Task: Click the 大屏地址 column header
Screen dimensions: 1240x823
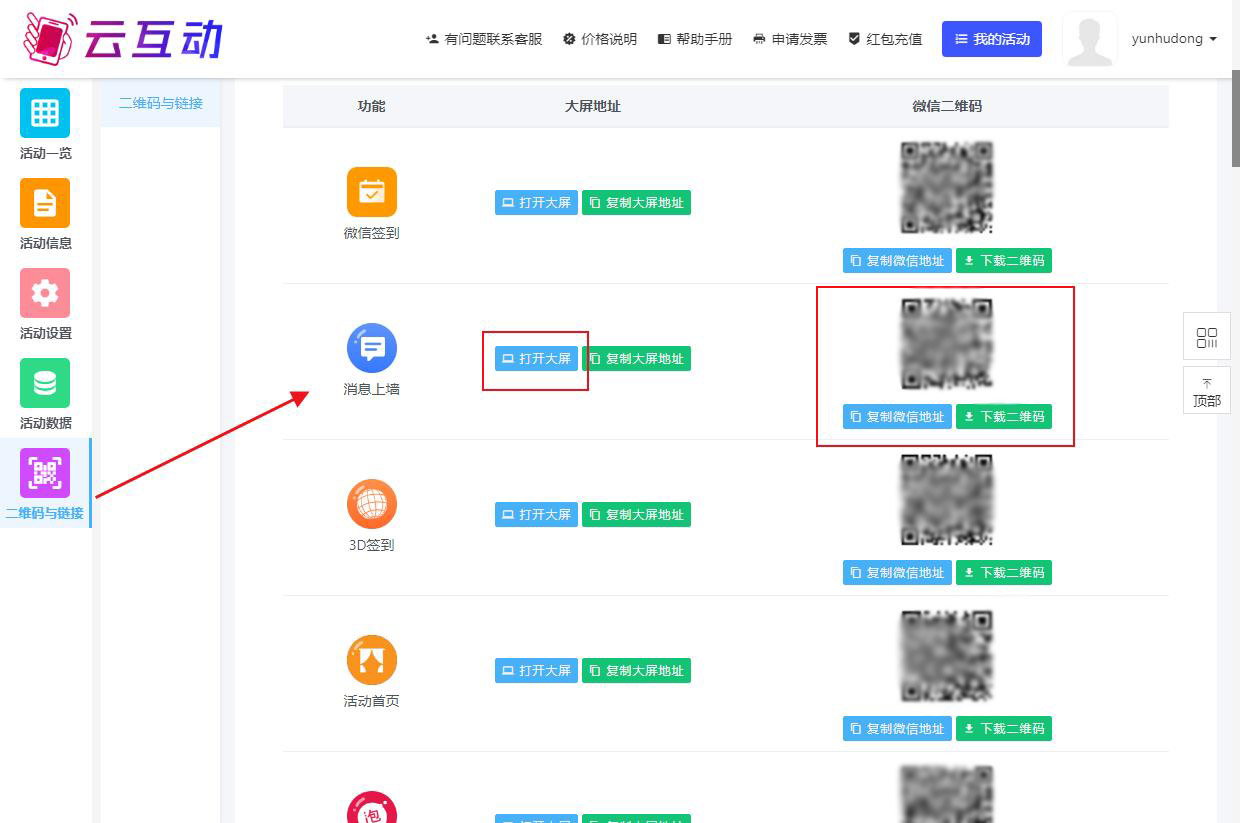Action: (x=593, y=106)
